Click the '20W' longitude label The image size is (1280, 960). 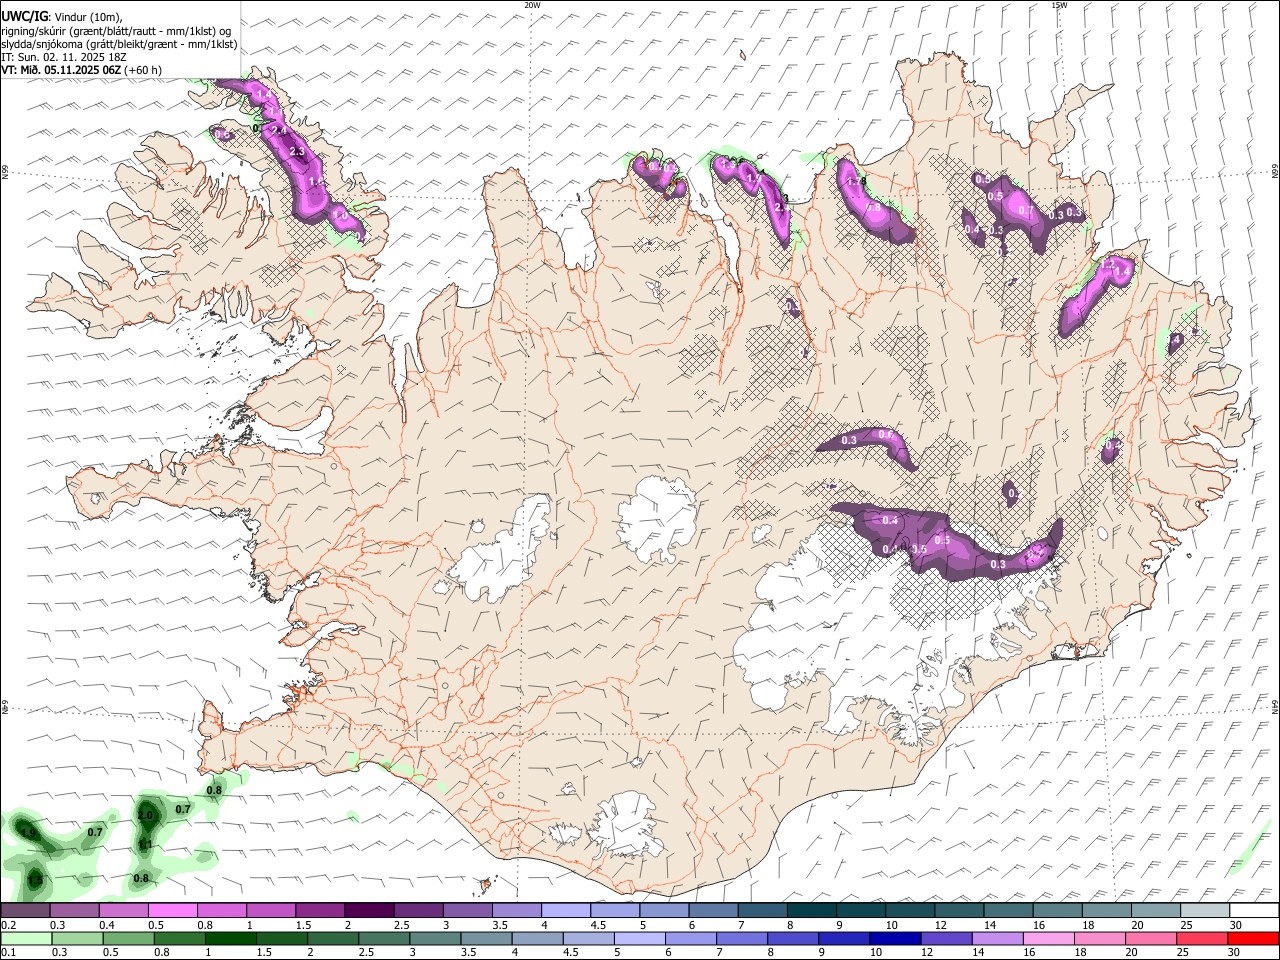pos(532,5)
